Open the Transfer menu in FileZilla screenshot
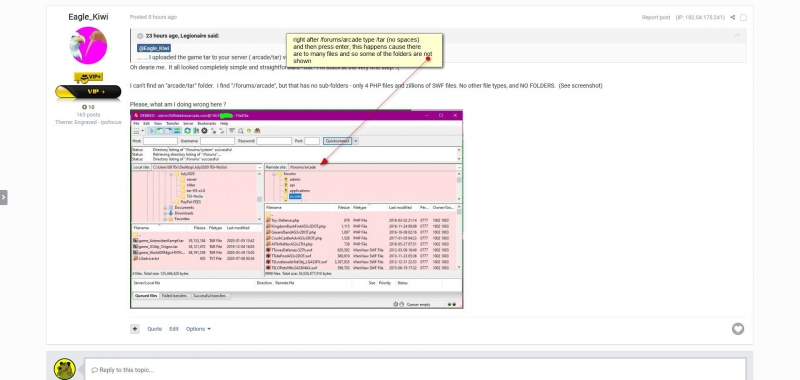This screenshot has width=800, height=380. pos(172,123)
